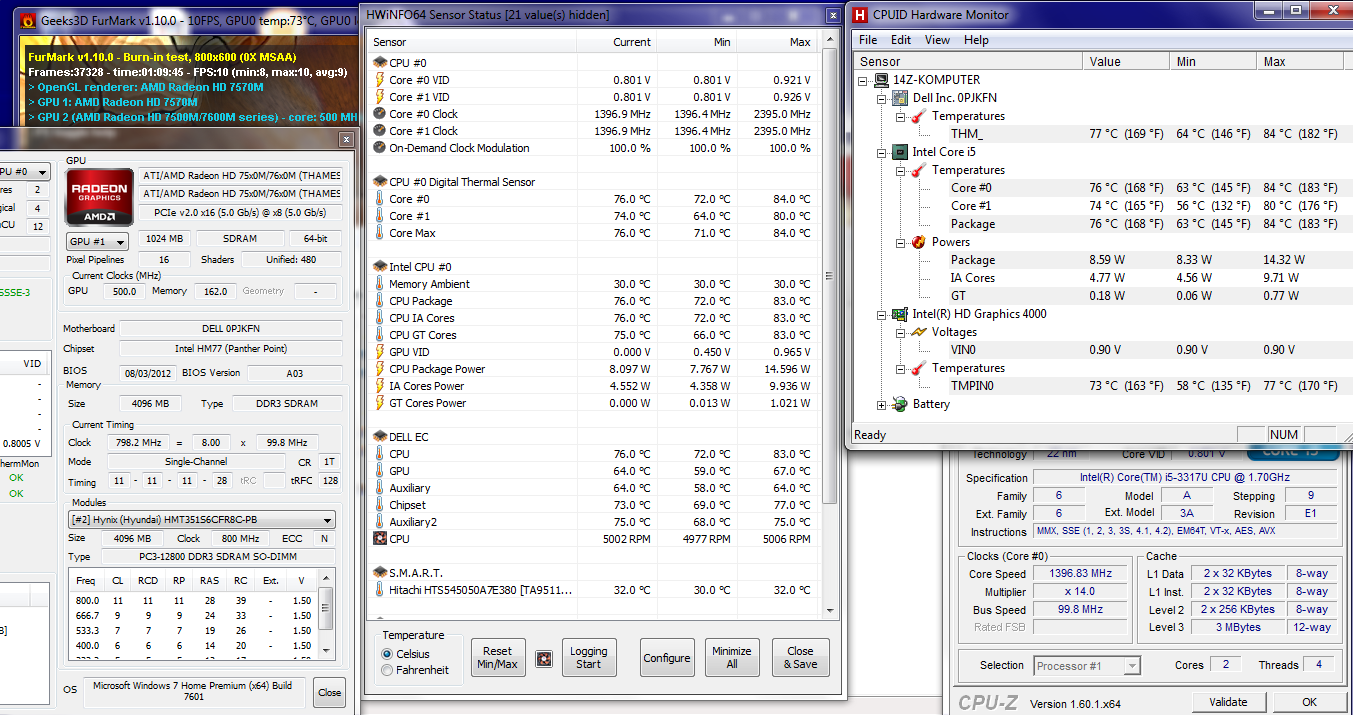Click the Validate button in CPU-Z
This screenshot has height=715, width=1353.
point(1227,702)
